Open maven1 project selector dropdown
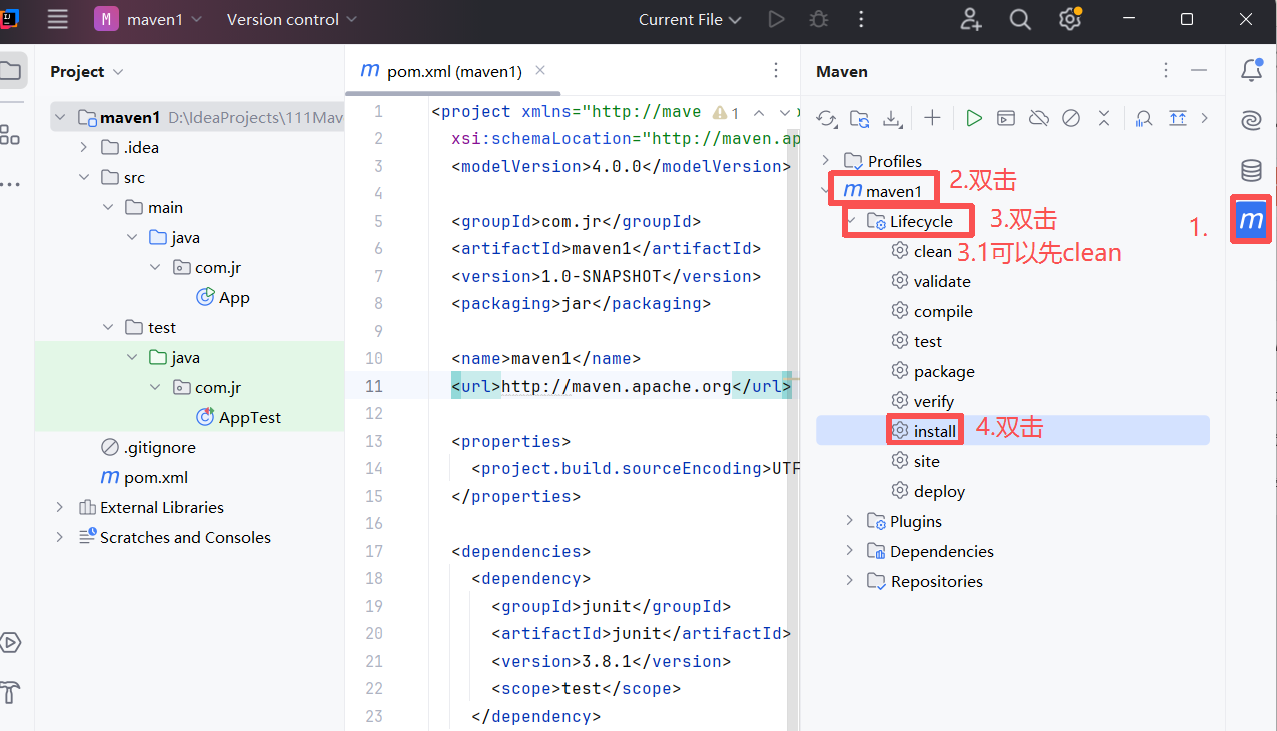Image resolution: width=1277 pixels, height=731 pixels. click(148, 19)
